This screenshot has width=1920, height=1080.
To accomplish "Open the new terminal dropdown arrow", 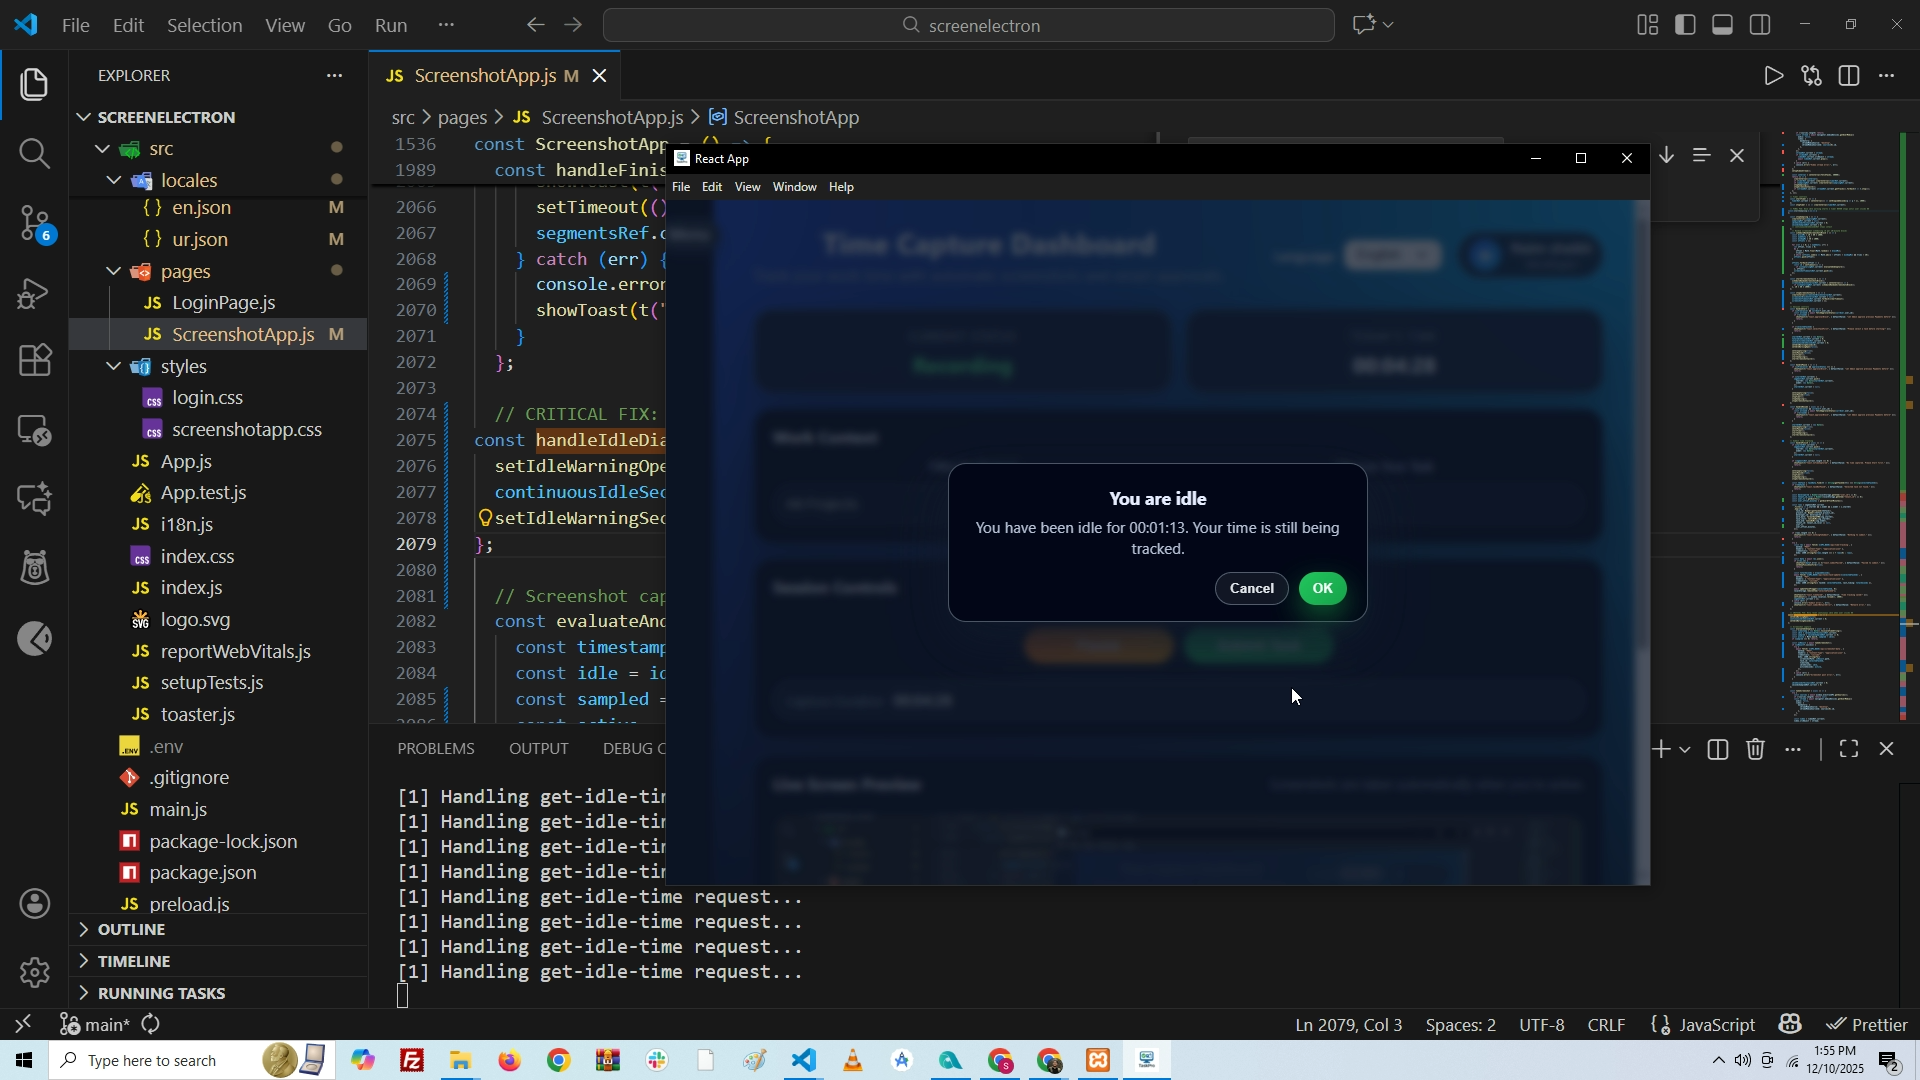I will pyautogui.click(x=1686, y=750).
